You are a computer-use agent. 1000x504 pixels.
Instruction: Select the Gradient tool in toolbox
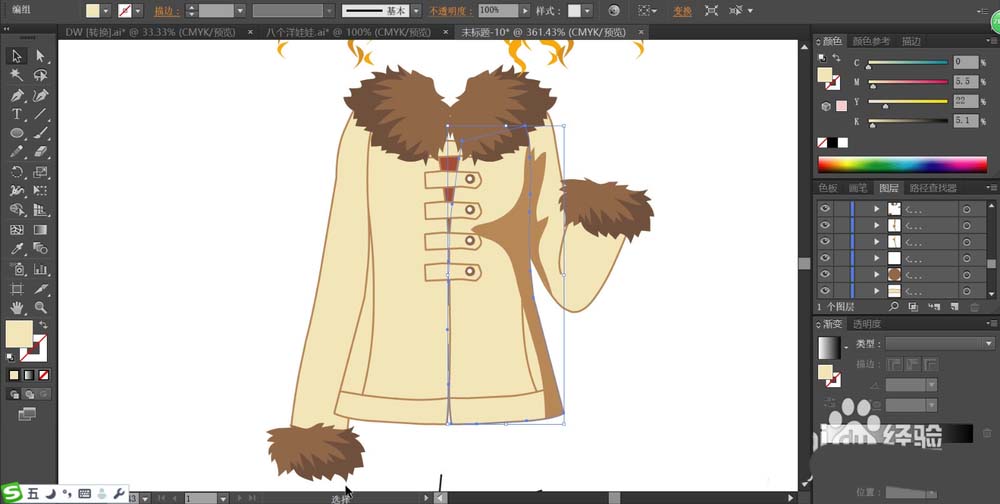click(40, 230)
